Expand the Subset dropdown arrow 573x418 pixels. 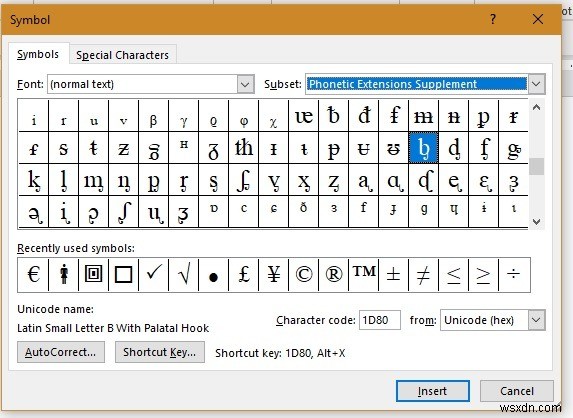pos(536,84)
